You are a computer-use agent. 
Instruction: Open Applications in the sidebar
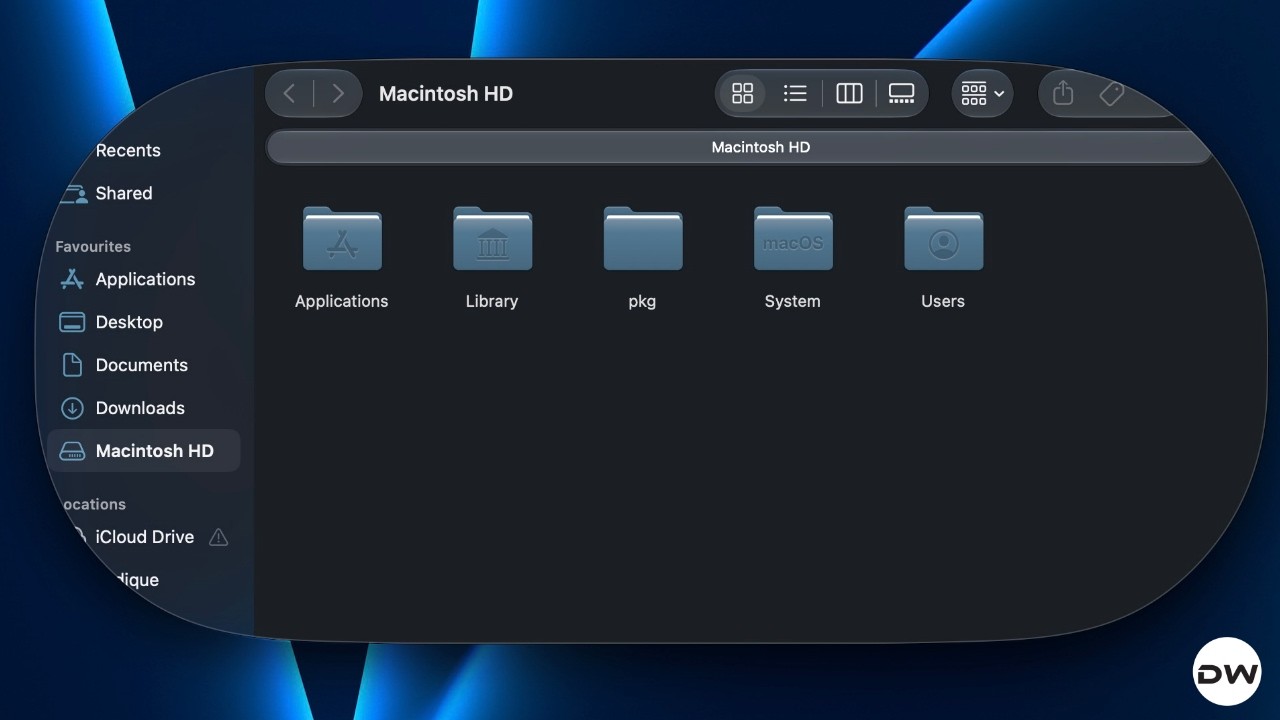(145, 280)
